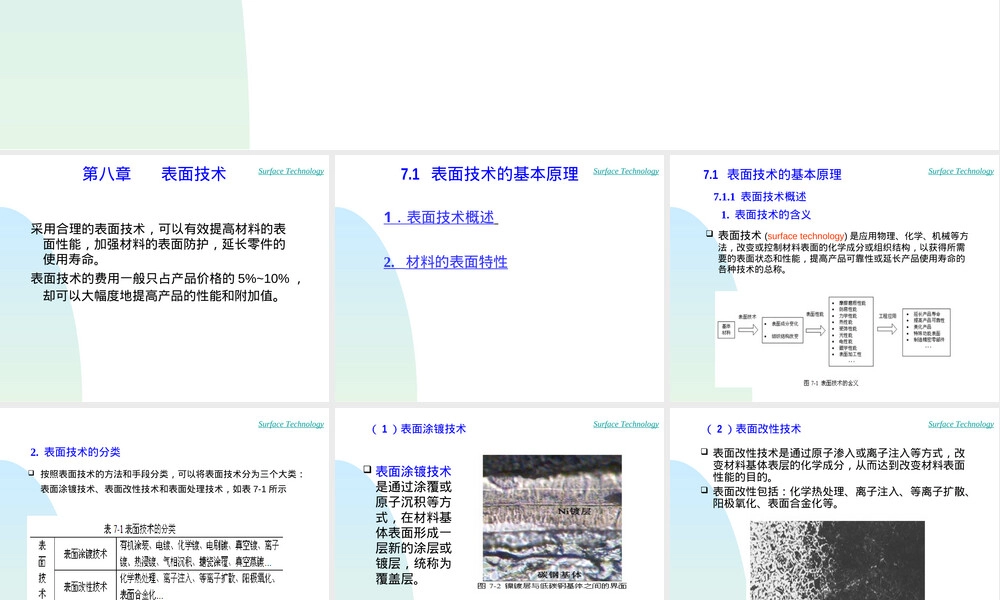Click the heading ( 2 ) 表面改性技术
This screenshot has width=1000, height=600.
(x=753, y=429)
